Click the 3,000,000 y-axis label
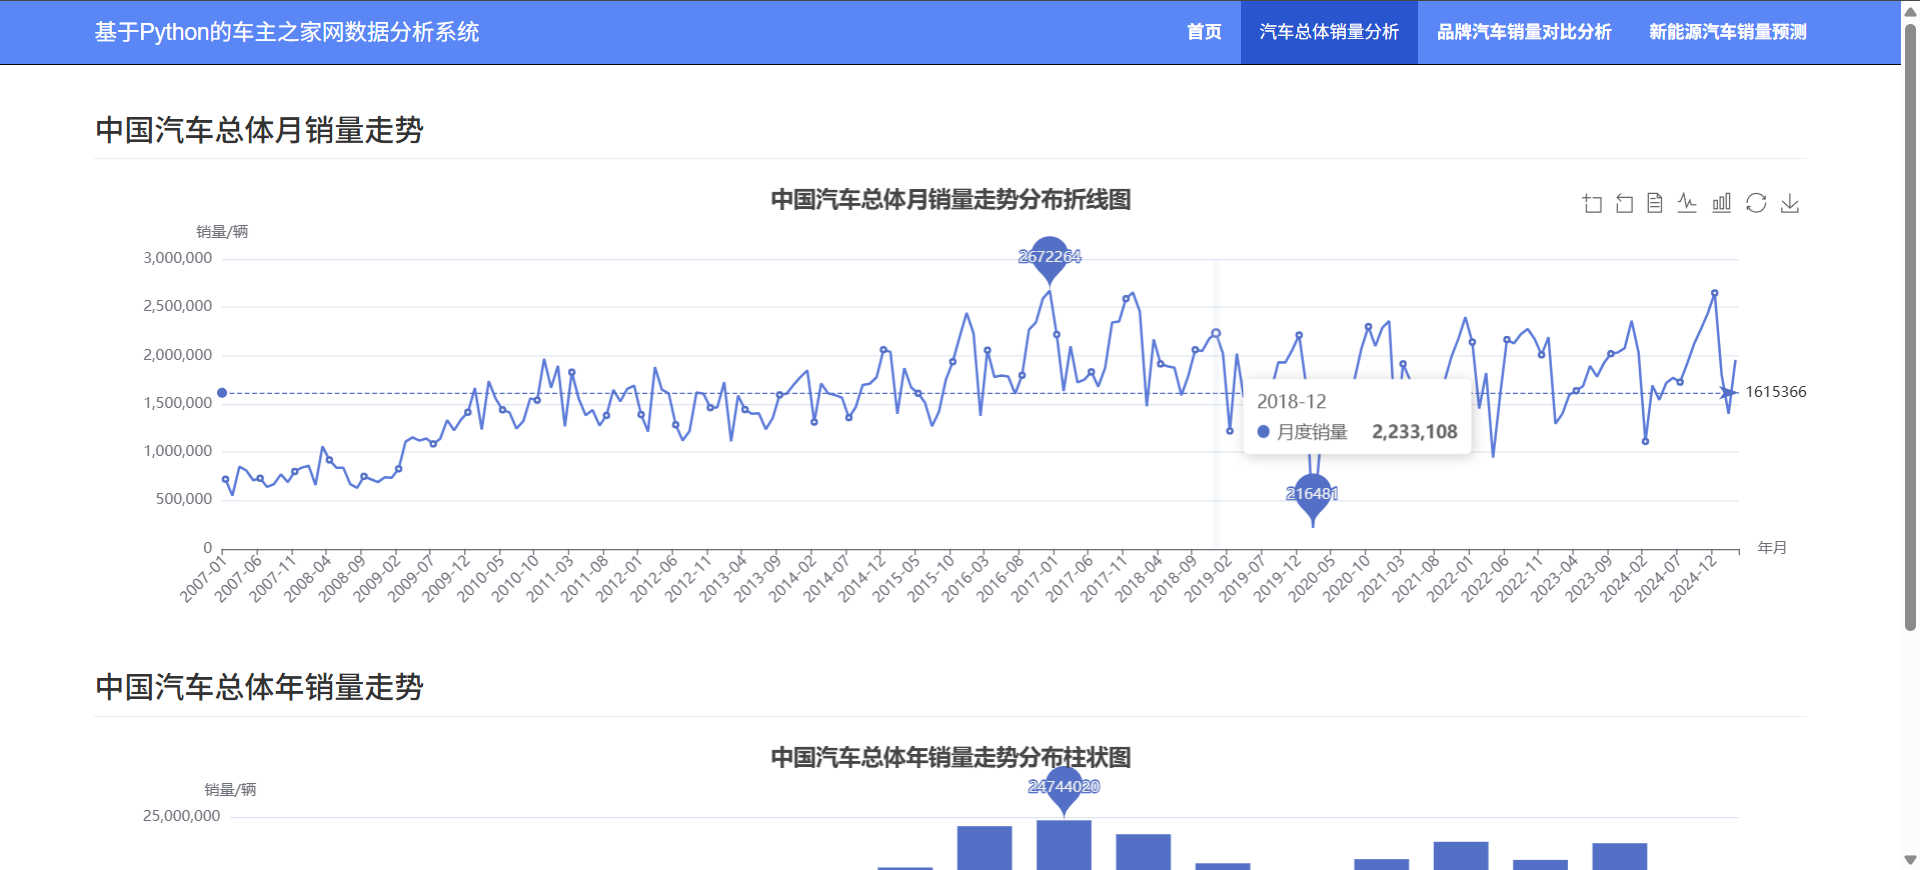1920x870 pixels. 178,258
